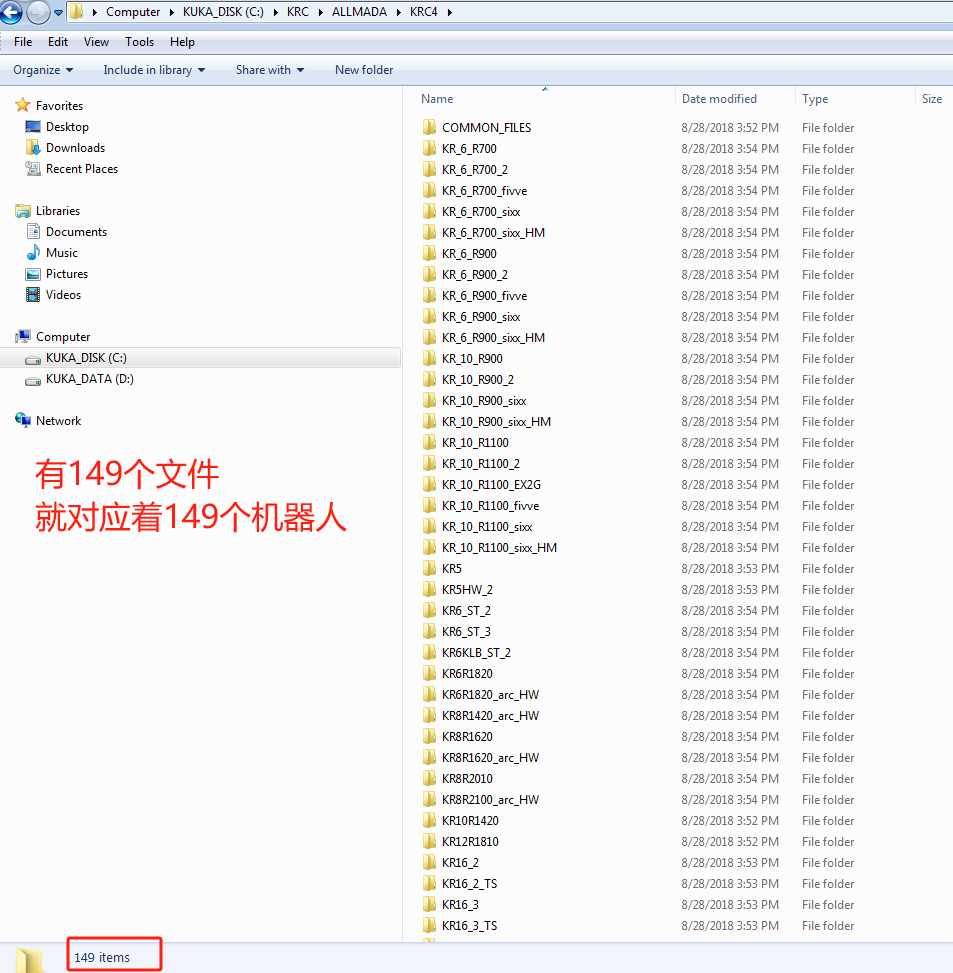Select the Pictures library
Viewport: 953px width, 973px height.
point(67,273)
